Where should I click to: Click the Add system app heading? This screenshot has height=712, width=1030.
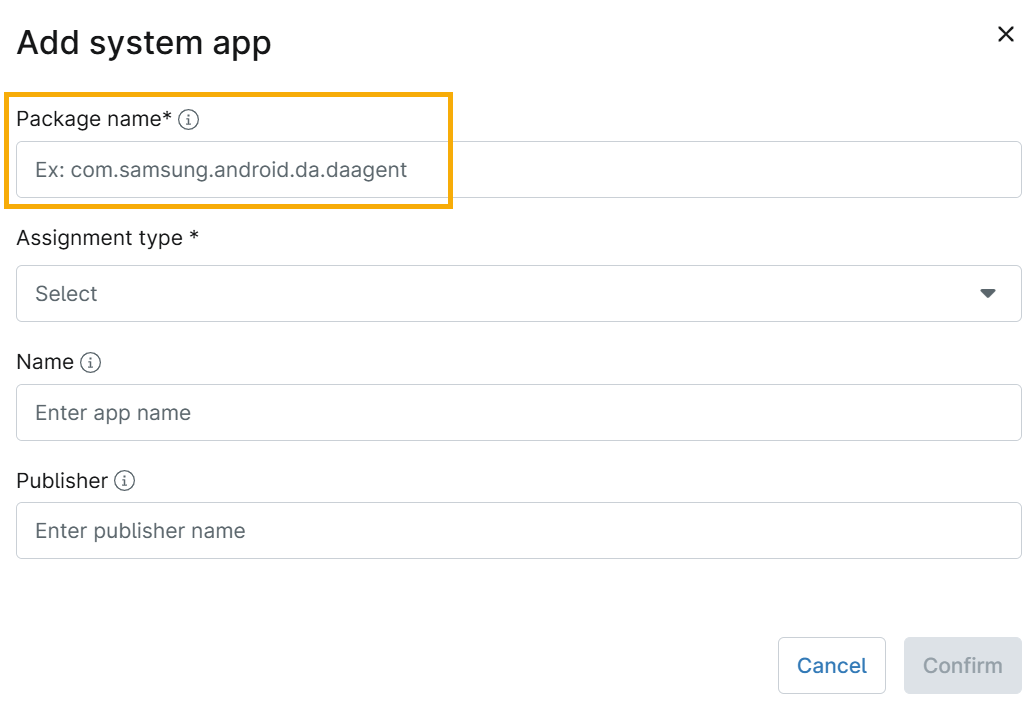[144, 44]
